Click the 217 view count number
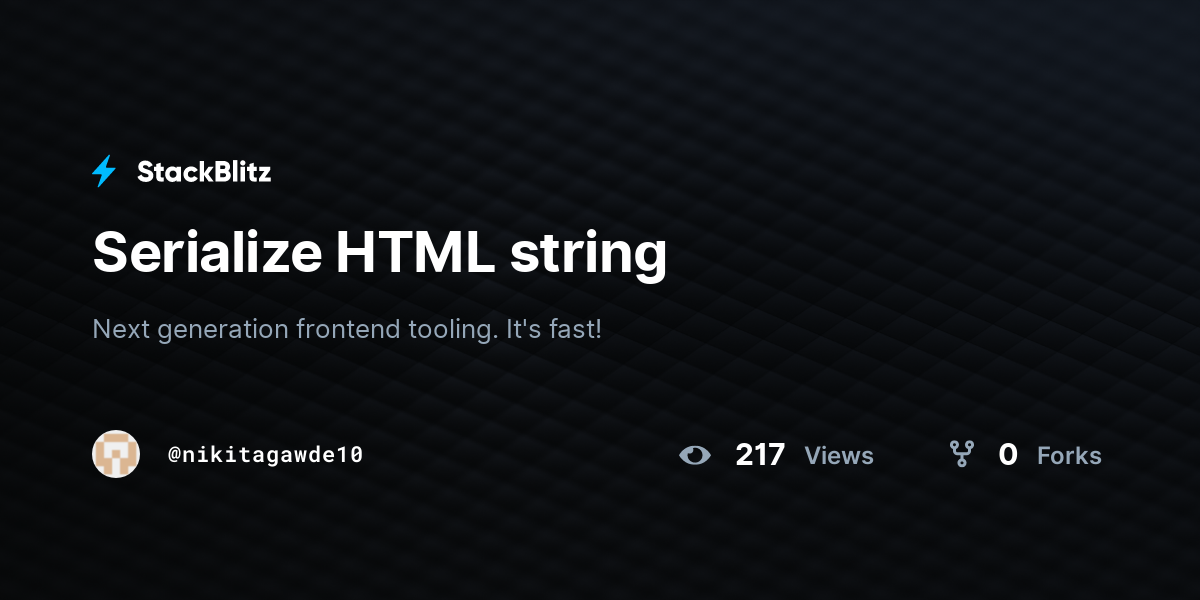Image resolution: width=1200 pixels, height=600 pixels. [760, 455]
